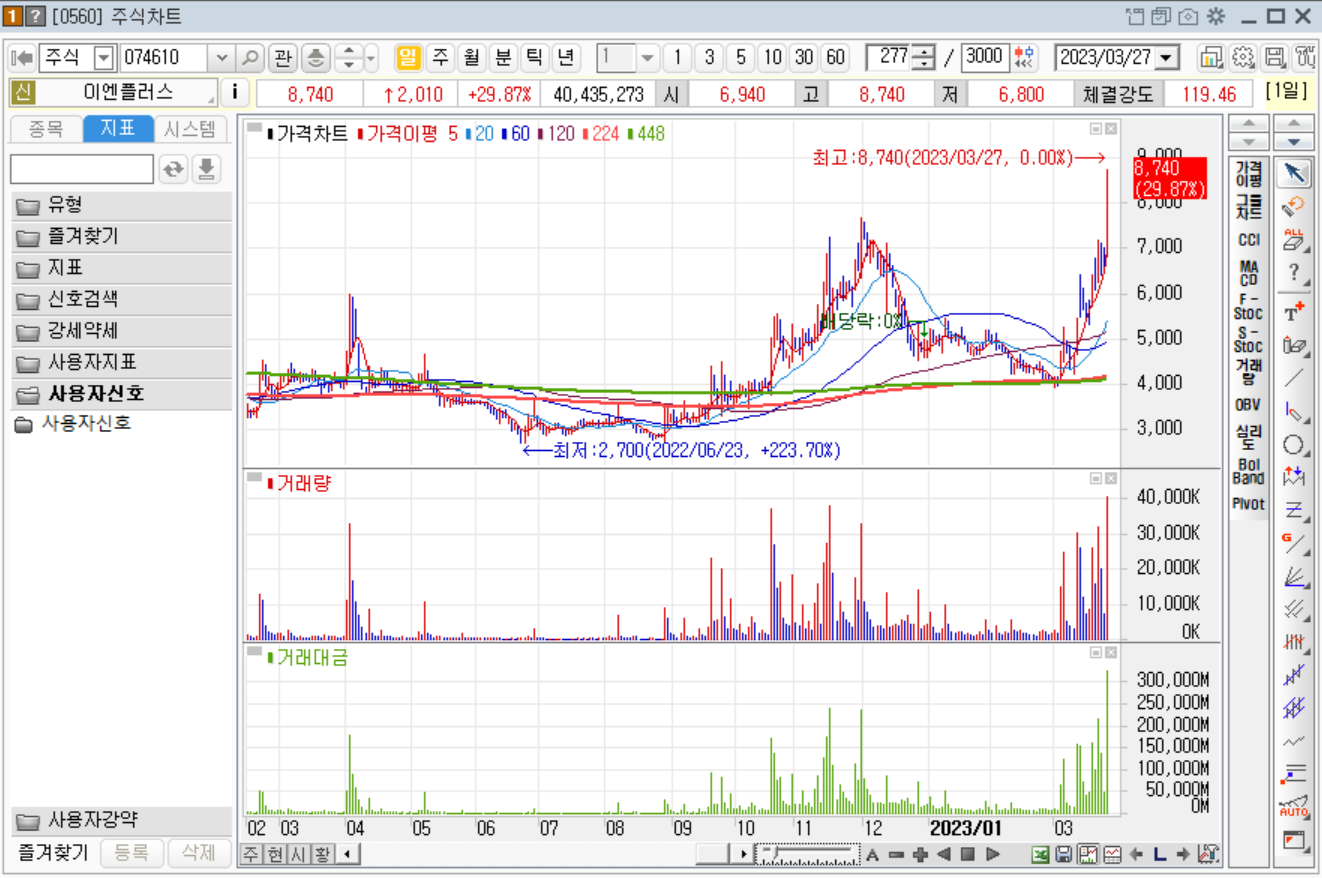Toggle the 관 button in toolbar
This screenshot has height=878, width=1322.
tap(284, 58)
